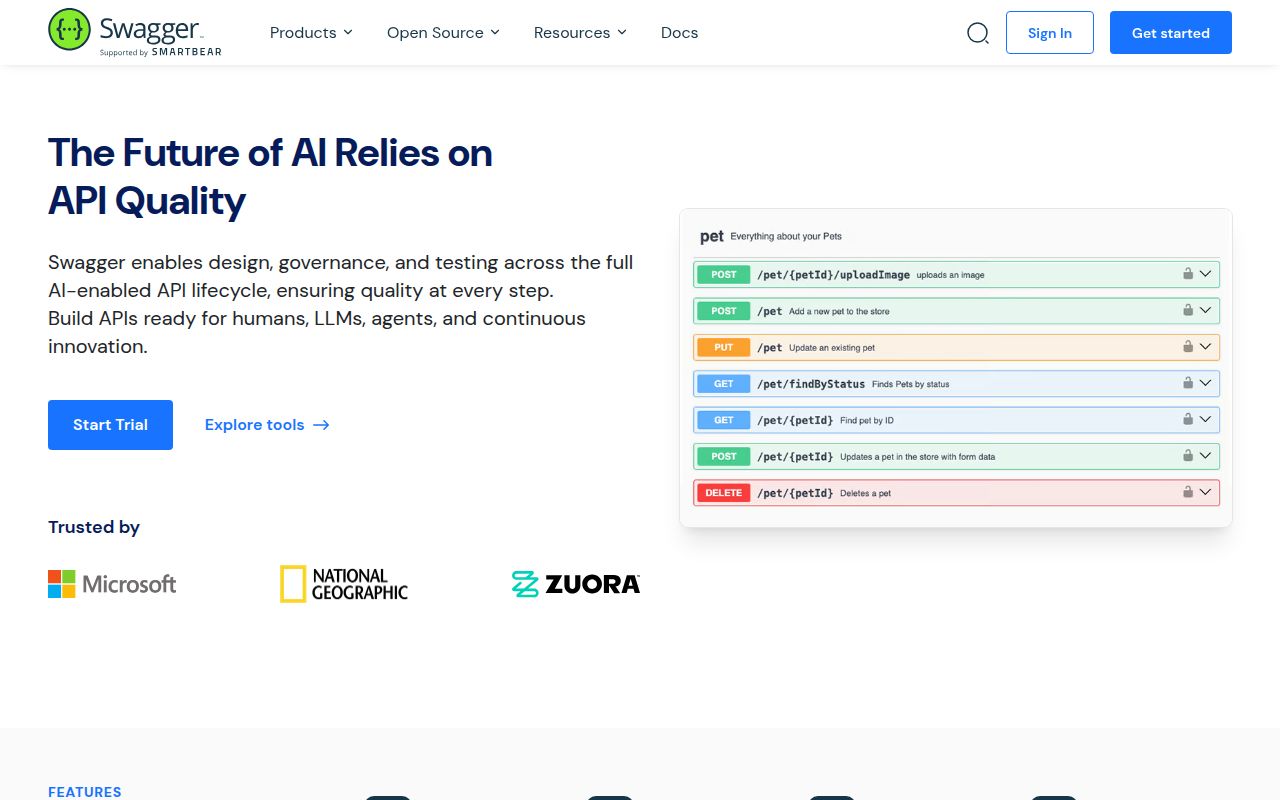Click the Get started button

pyautogui.click(x=1171, y=33)
